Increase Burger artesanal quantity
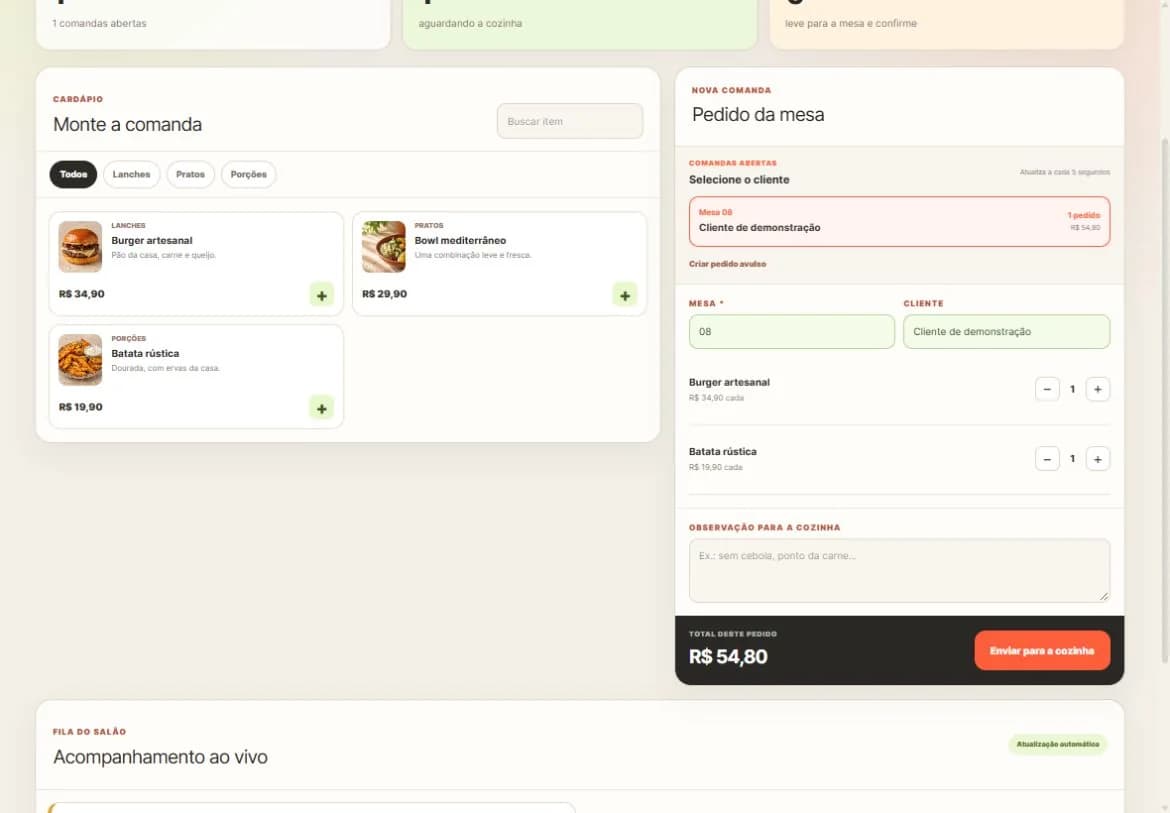Image resolution: width=1170 pixels, height=813 pixels. pyautogui.click(x=1098, y=389)
